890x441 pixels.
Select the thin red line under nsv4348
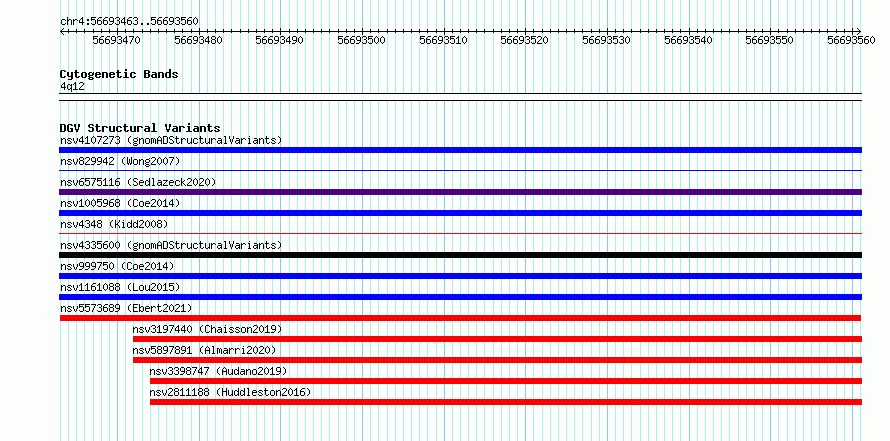point(460,233)
